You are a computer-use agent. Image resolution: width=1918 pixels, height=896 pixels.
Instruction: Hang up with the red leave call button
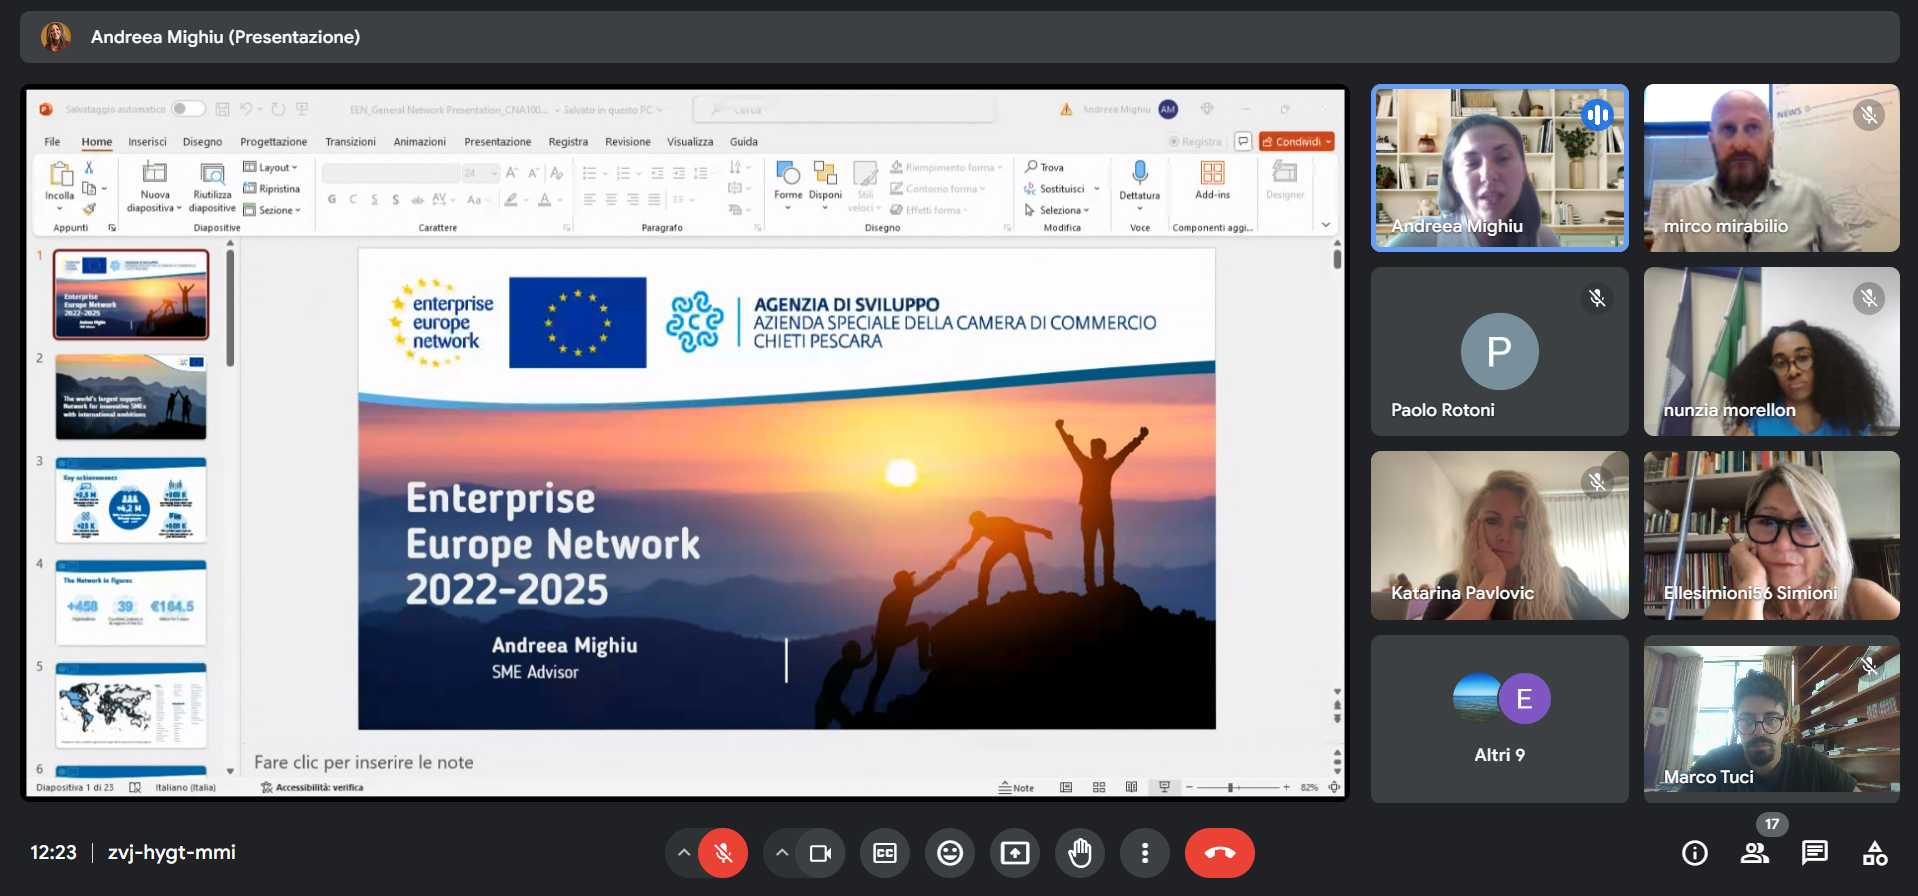(x=1219, y=853)
